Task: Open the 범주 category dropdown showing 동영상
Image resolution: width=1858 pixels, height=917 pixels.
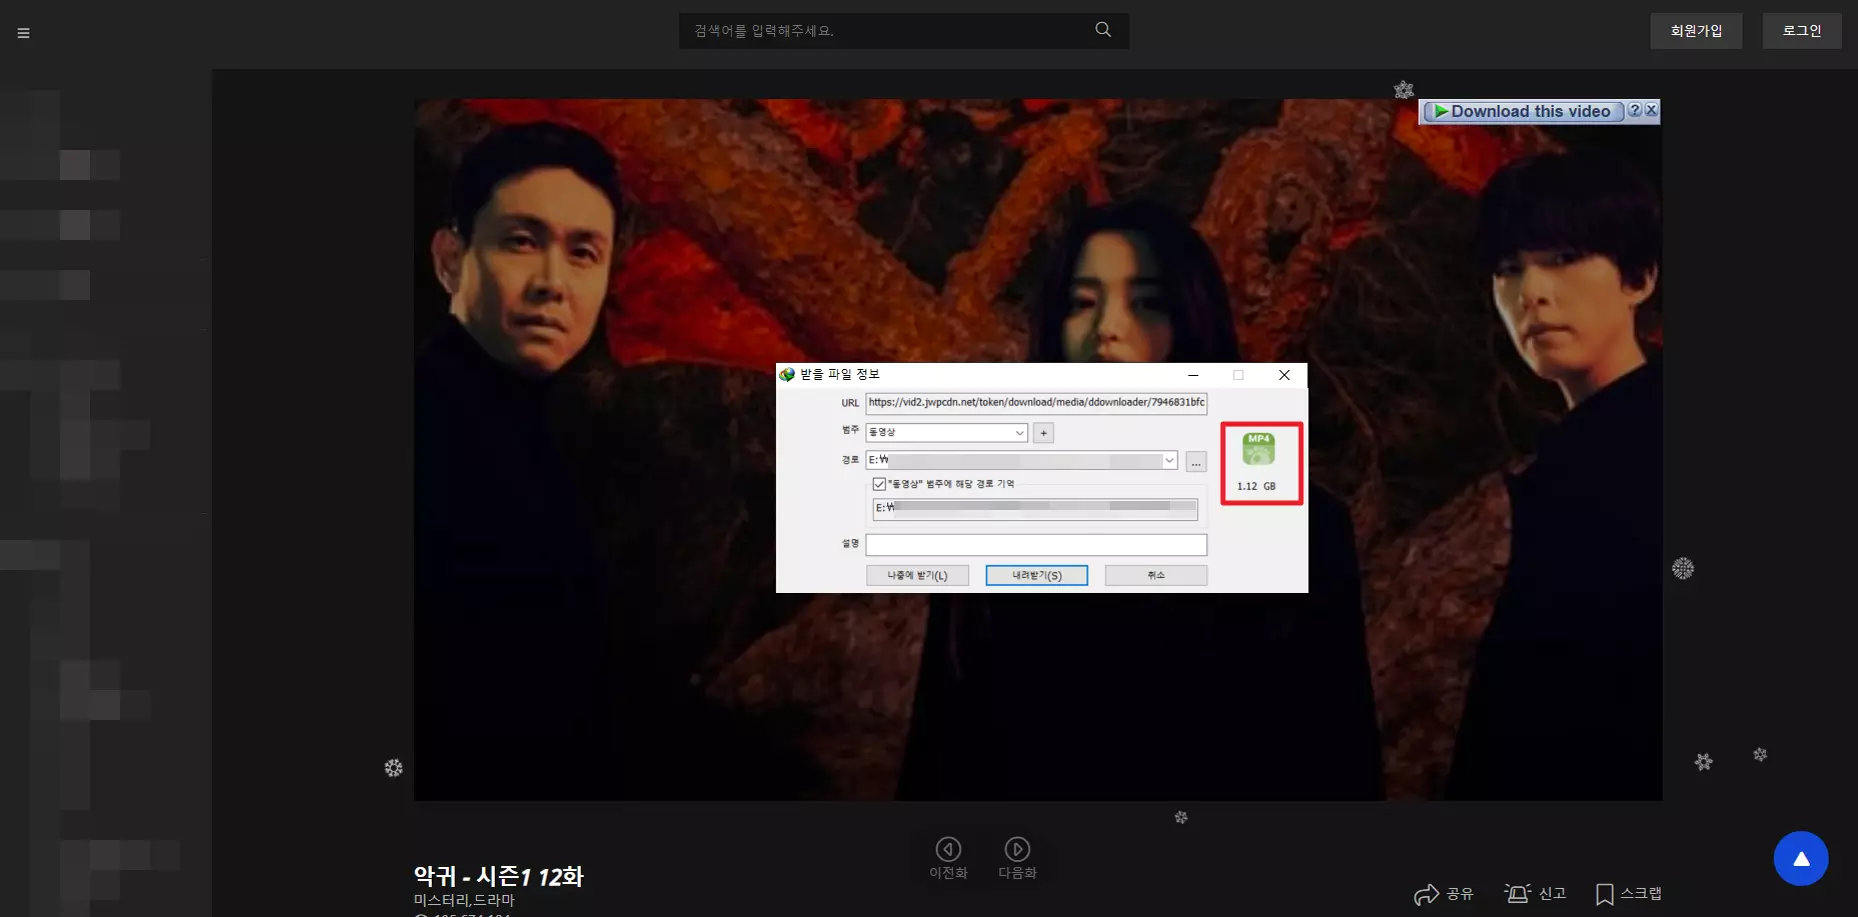Action: click(x=946, y=432)
